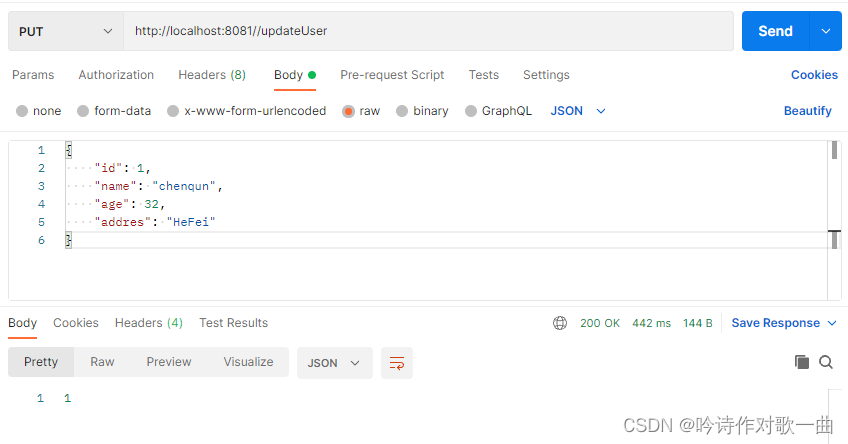Open the Pre-request Script tab
Screen dimensions: 848x444
(392, 75)
